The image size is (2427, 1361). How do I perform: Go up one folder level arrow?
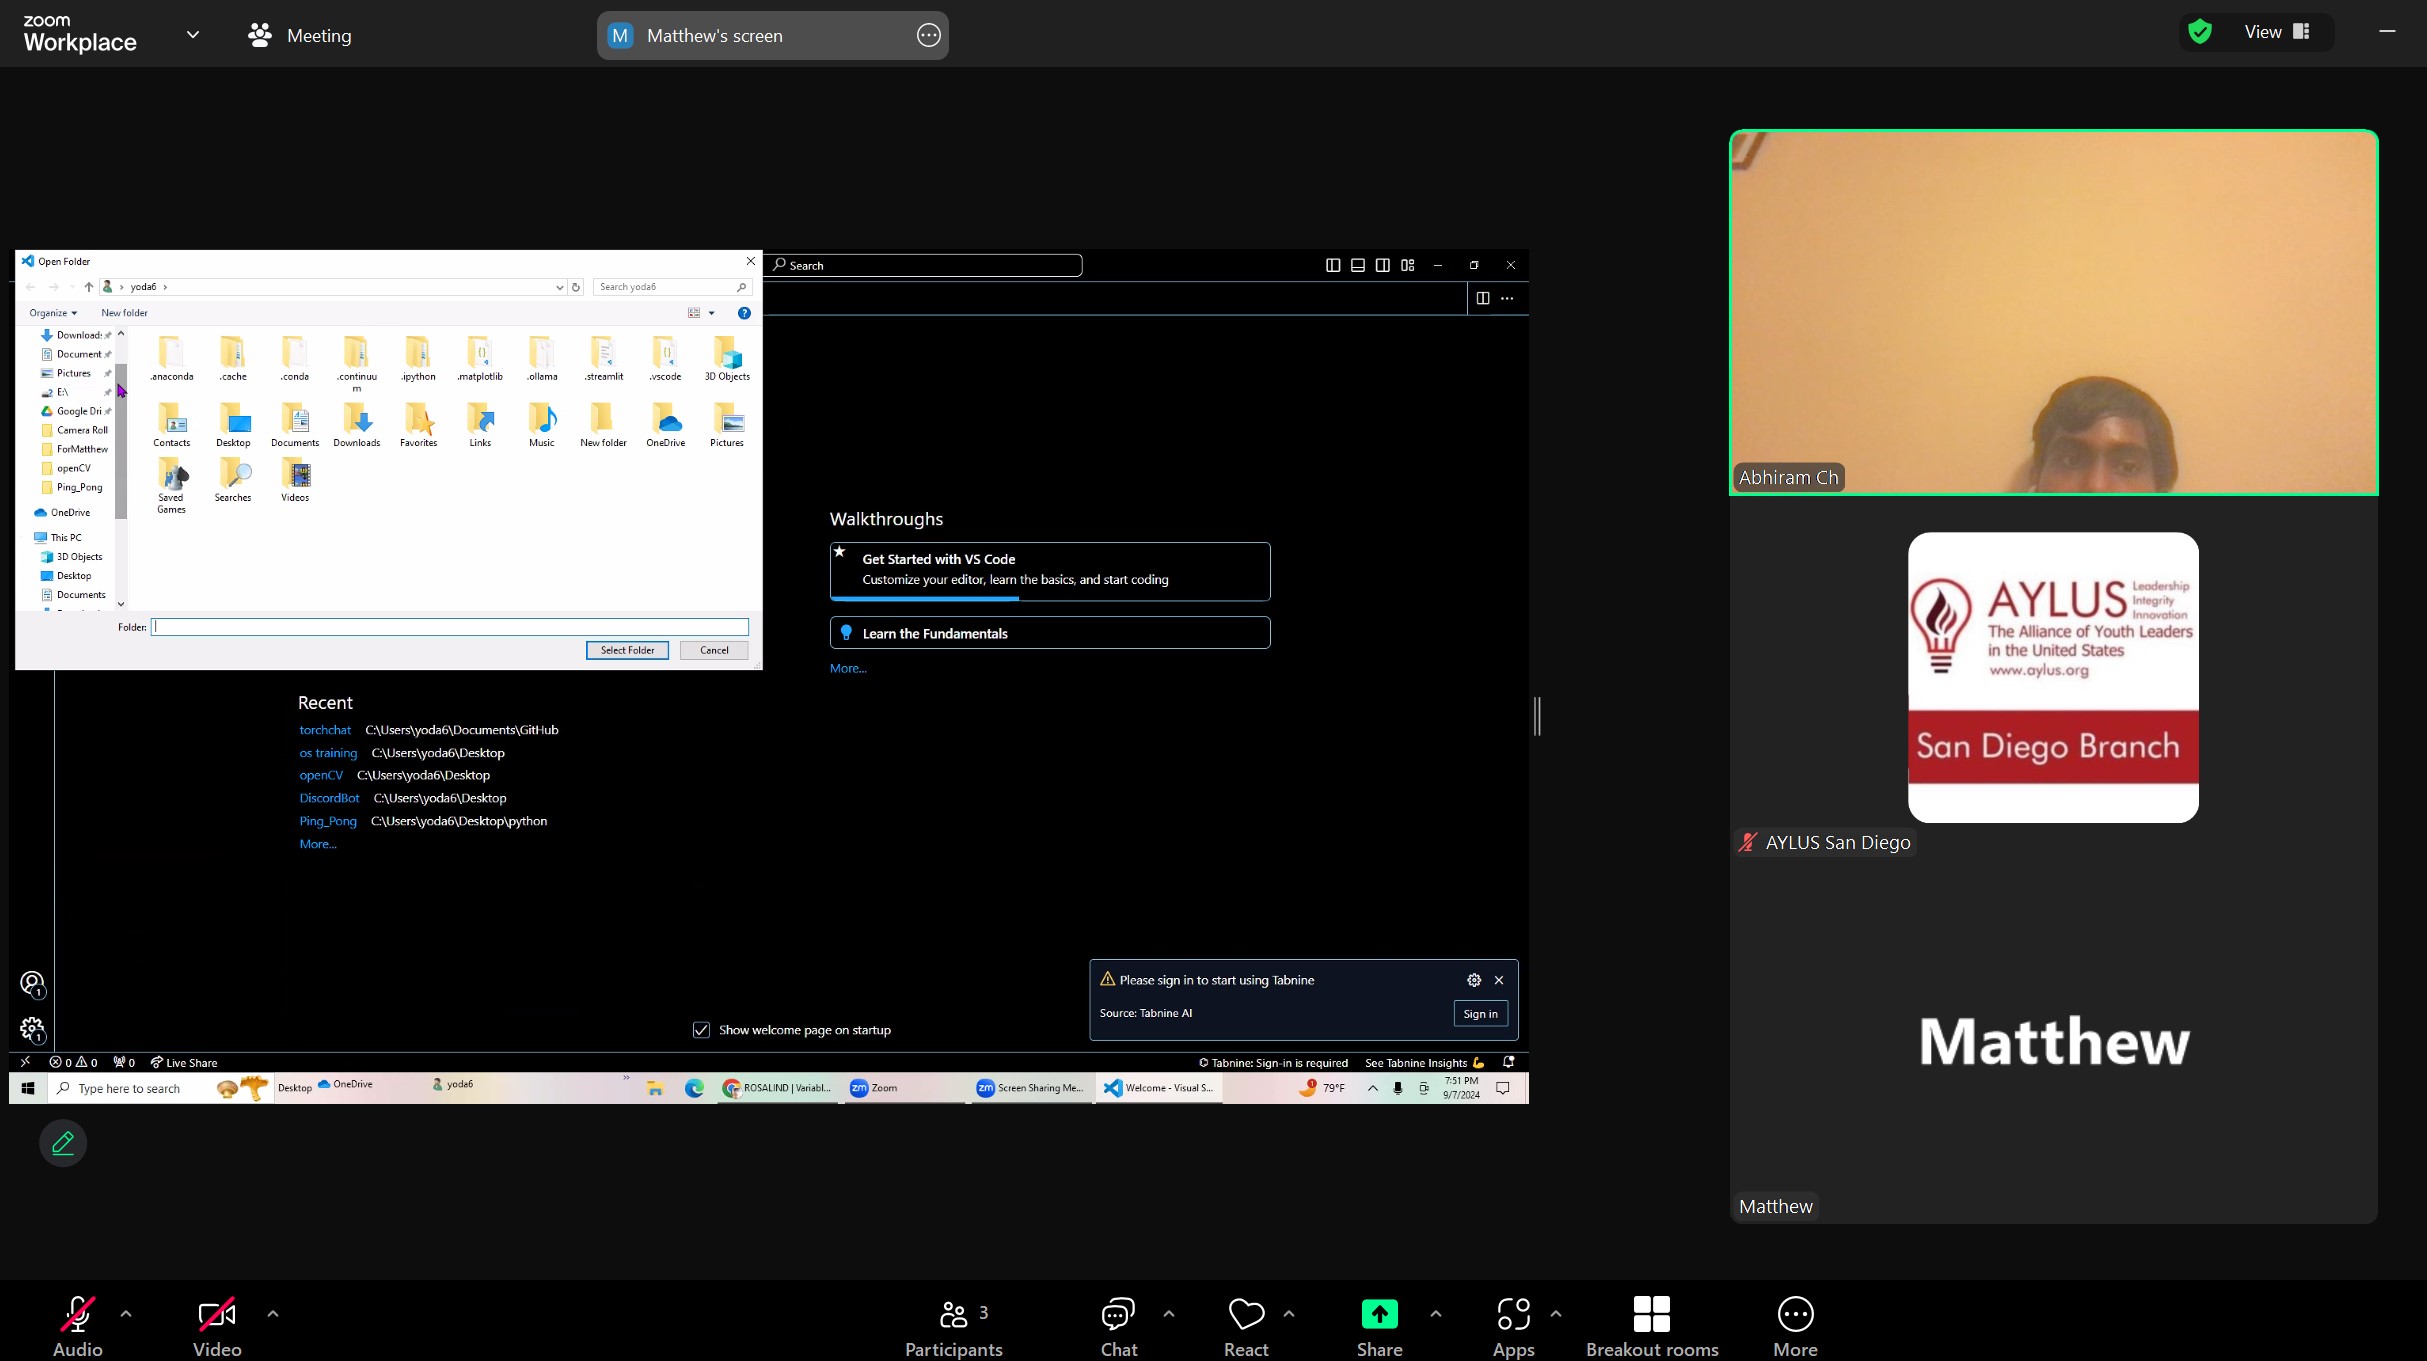pos(89,287)
